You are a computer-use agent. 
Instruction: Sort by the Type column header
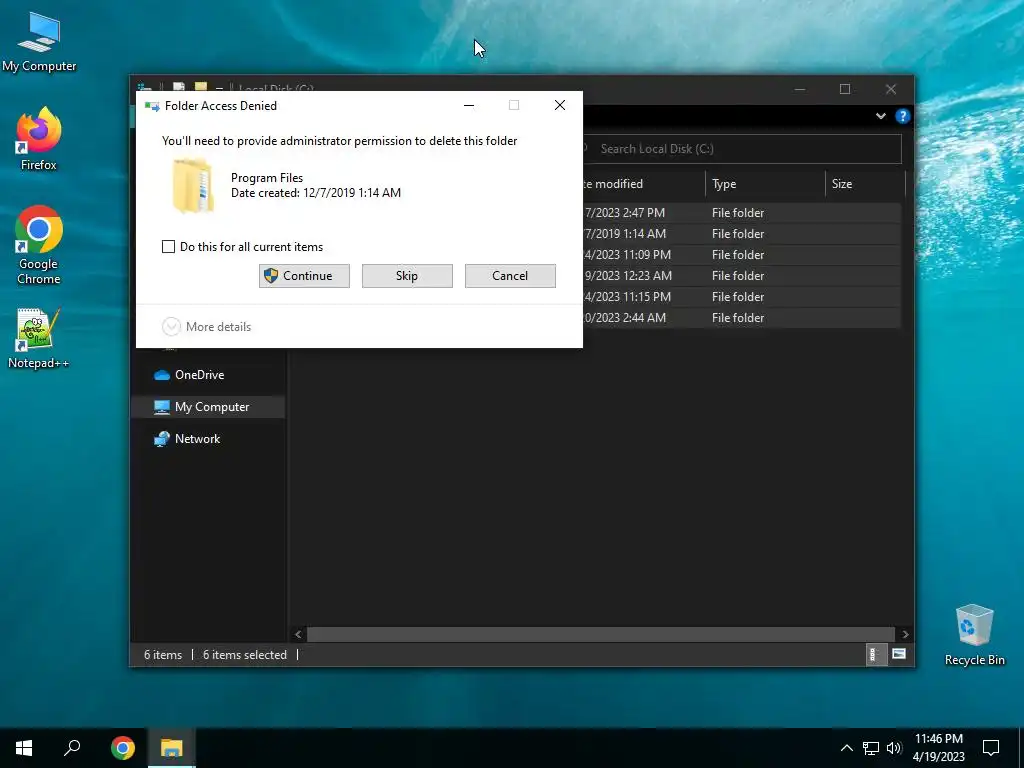(765, 184)
